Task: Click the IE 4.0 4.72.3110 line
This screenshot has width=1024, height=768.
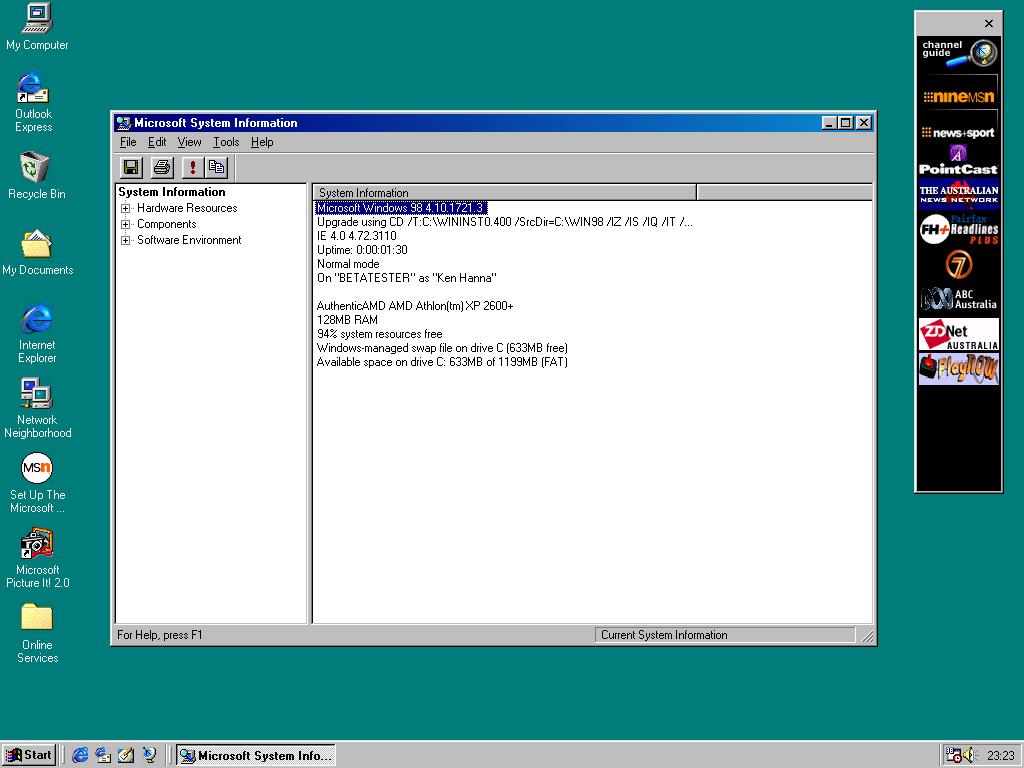Action: coord(357,236)
